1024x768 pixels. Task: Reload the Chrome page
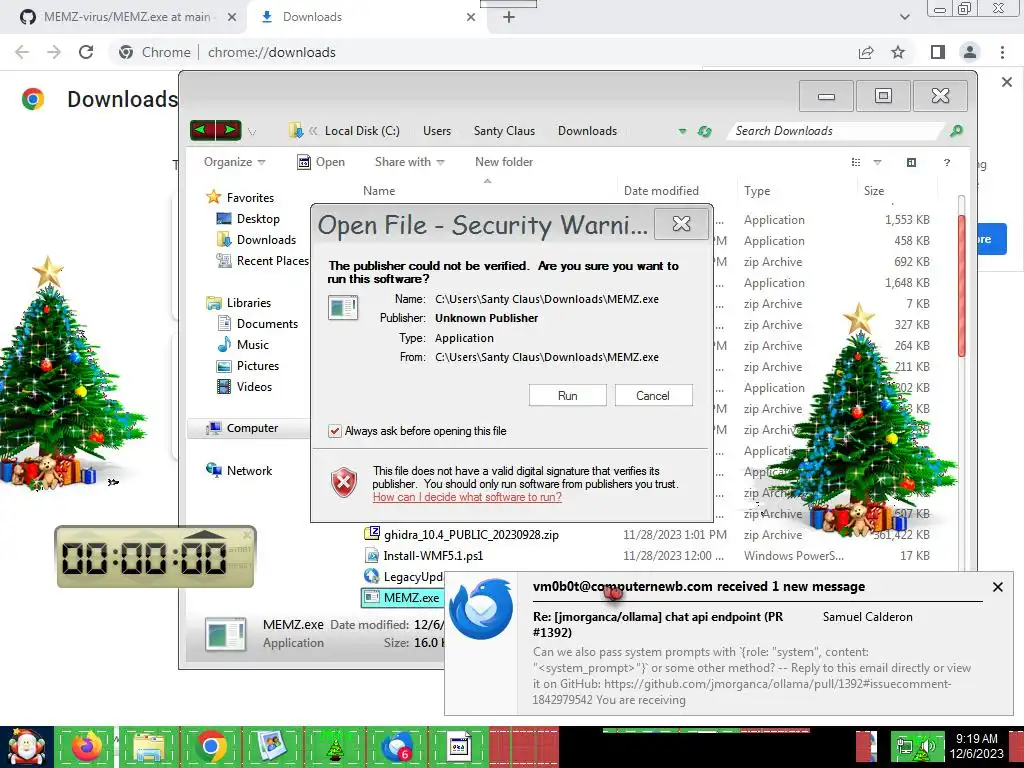tap(86, 52)
